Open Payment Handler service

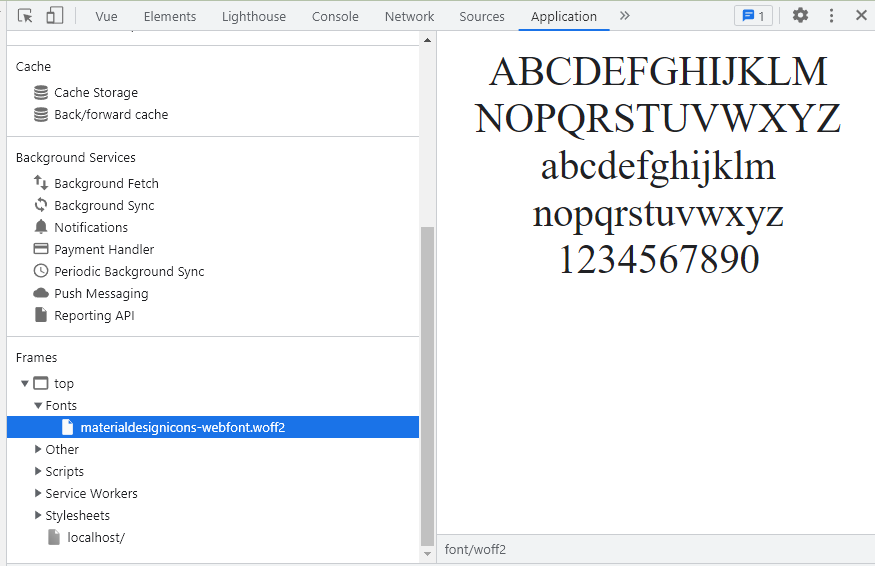pos(104,250)
